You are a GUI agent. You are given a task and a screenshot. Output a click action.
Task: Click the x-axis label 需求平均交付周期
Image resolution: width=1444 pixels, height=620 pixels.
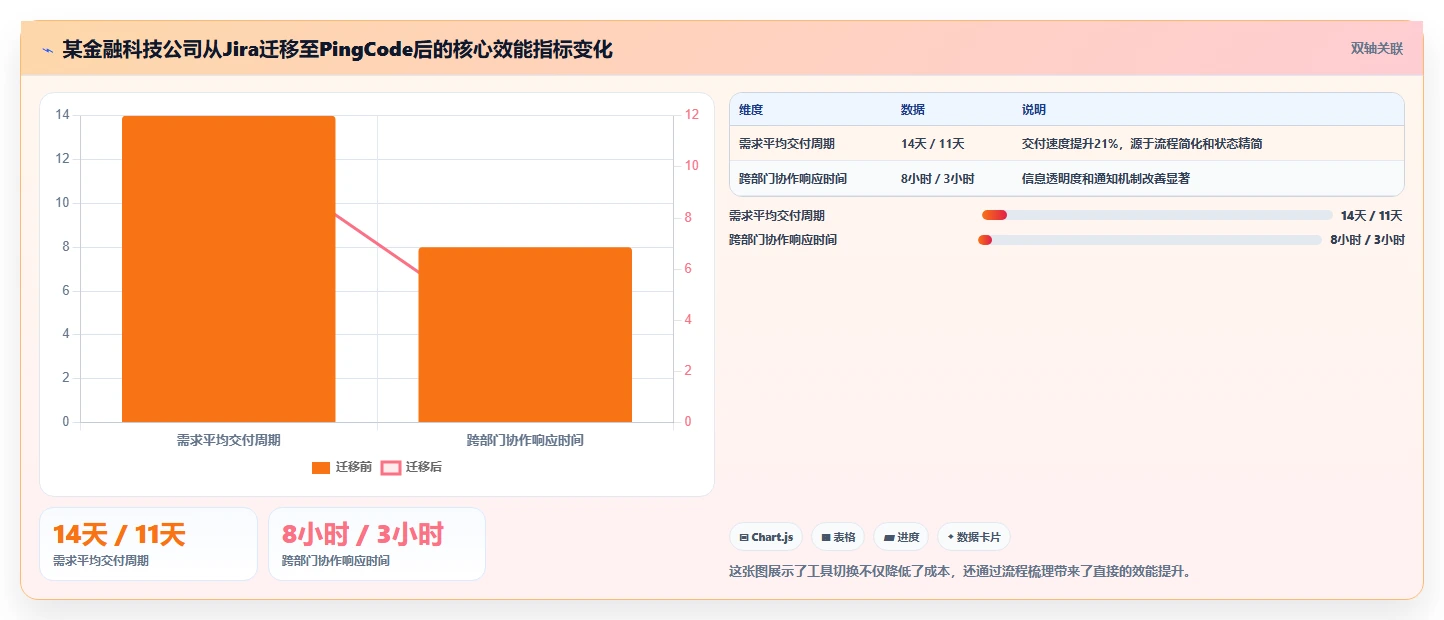[229, 440]
